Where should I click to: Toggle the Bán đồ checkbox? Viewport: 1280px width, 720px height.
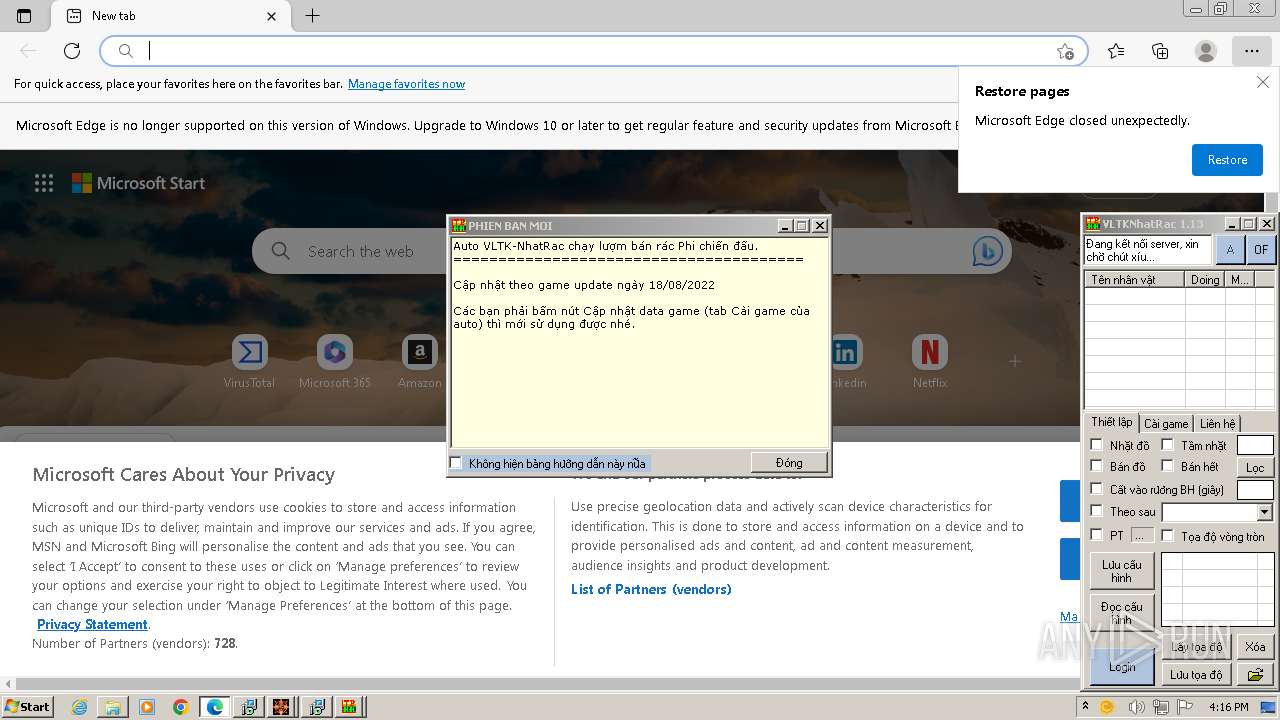click(x=1096, y=466)
